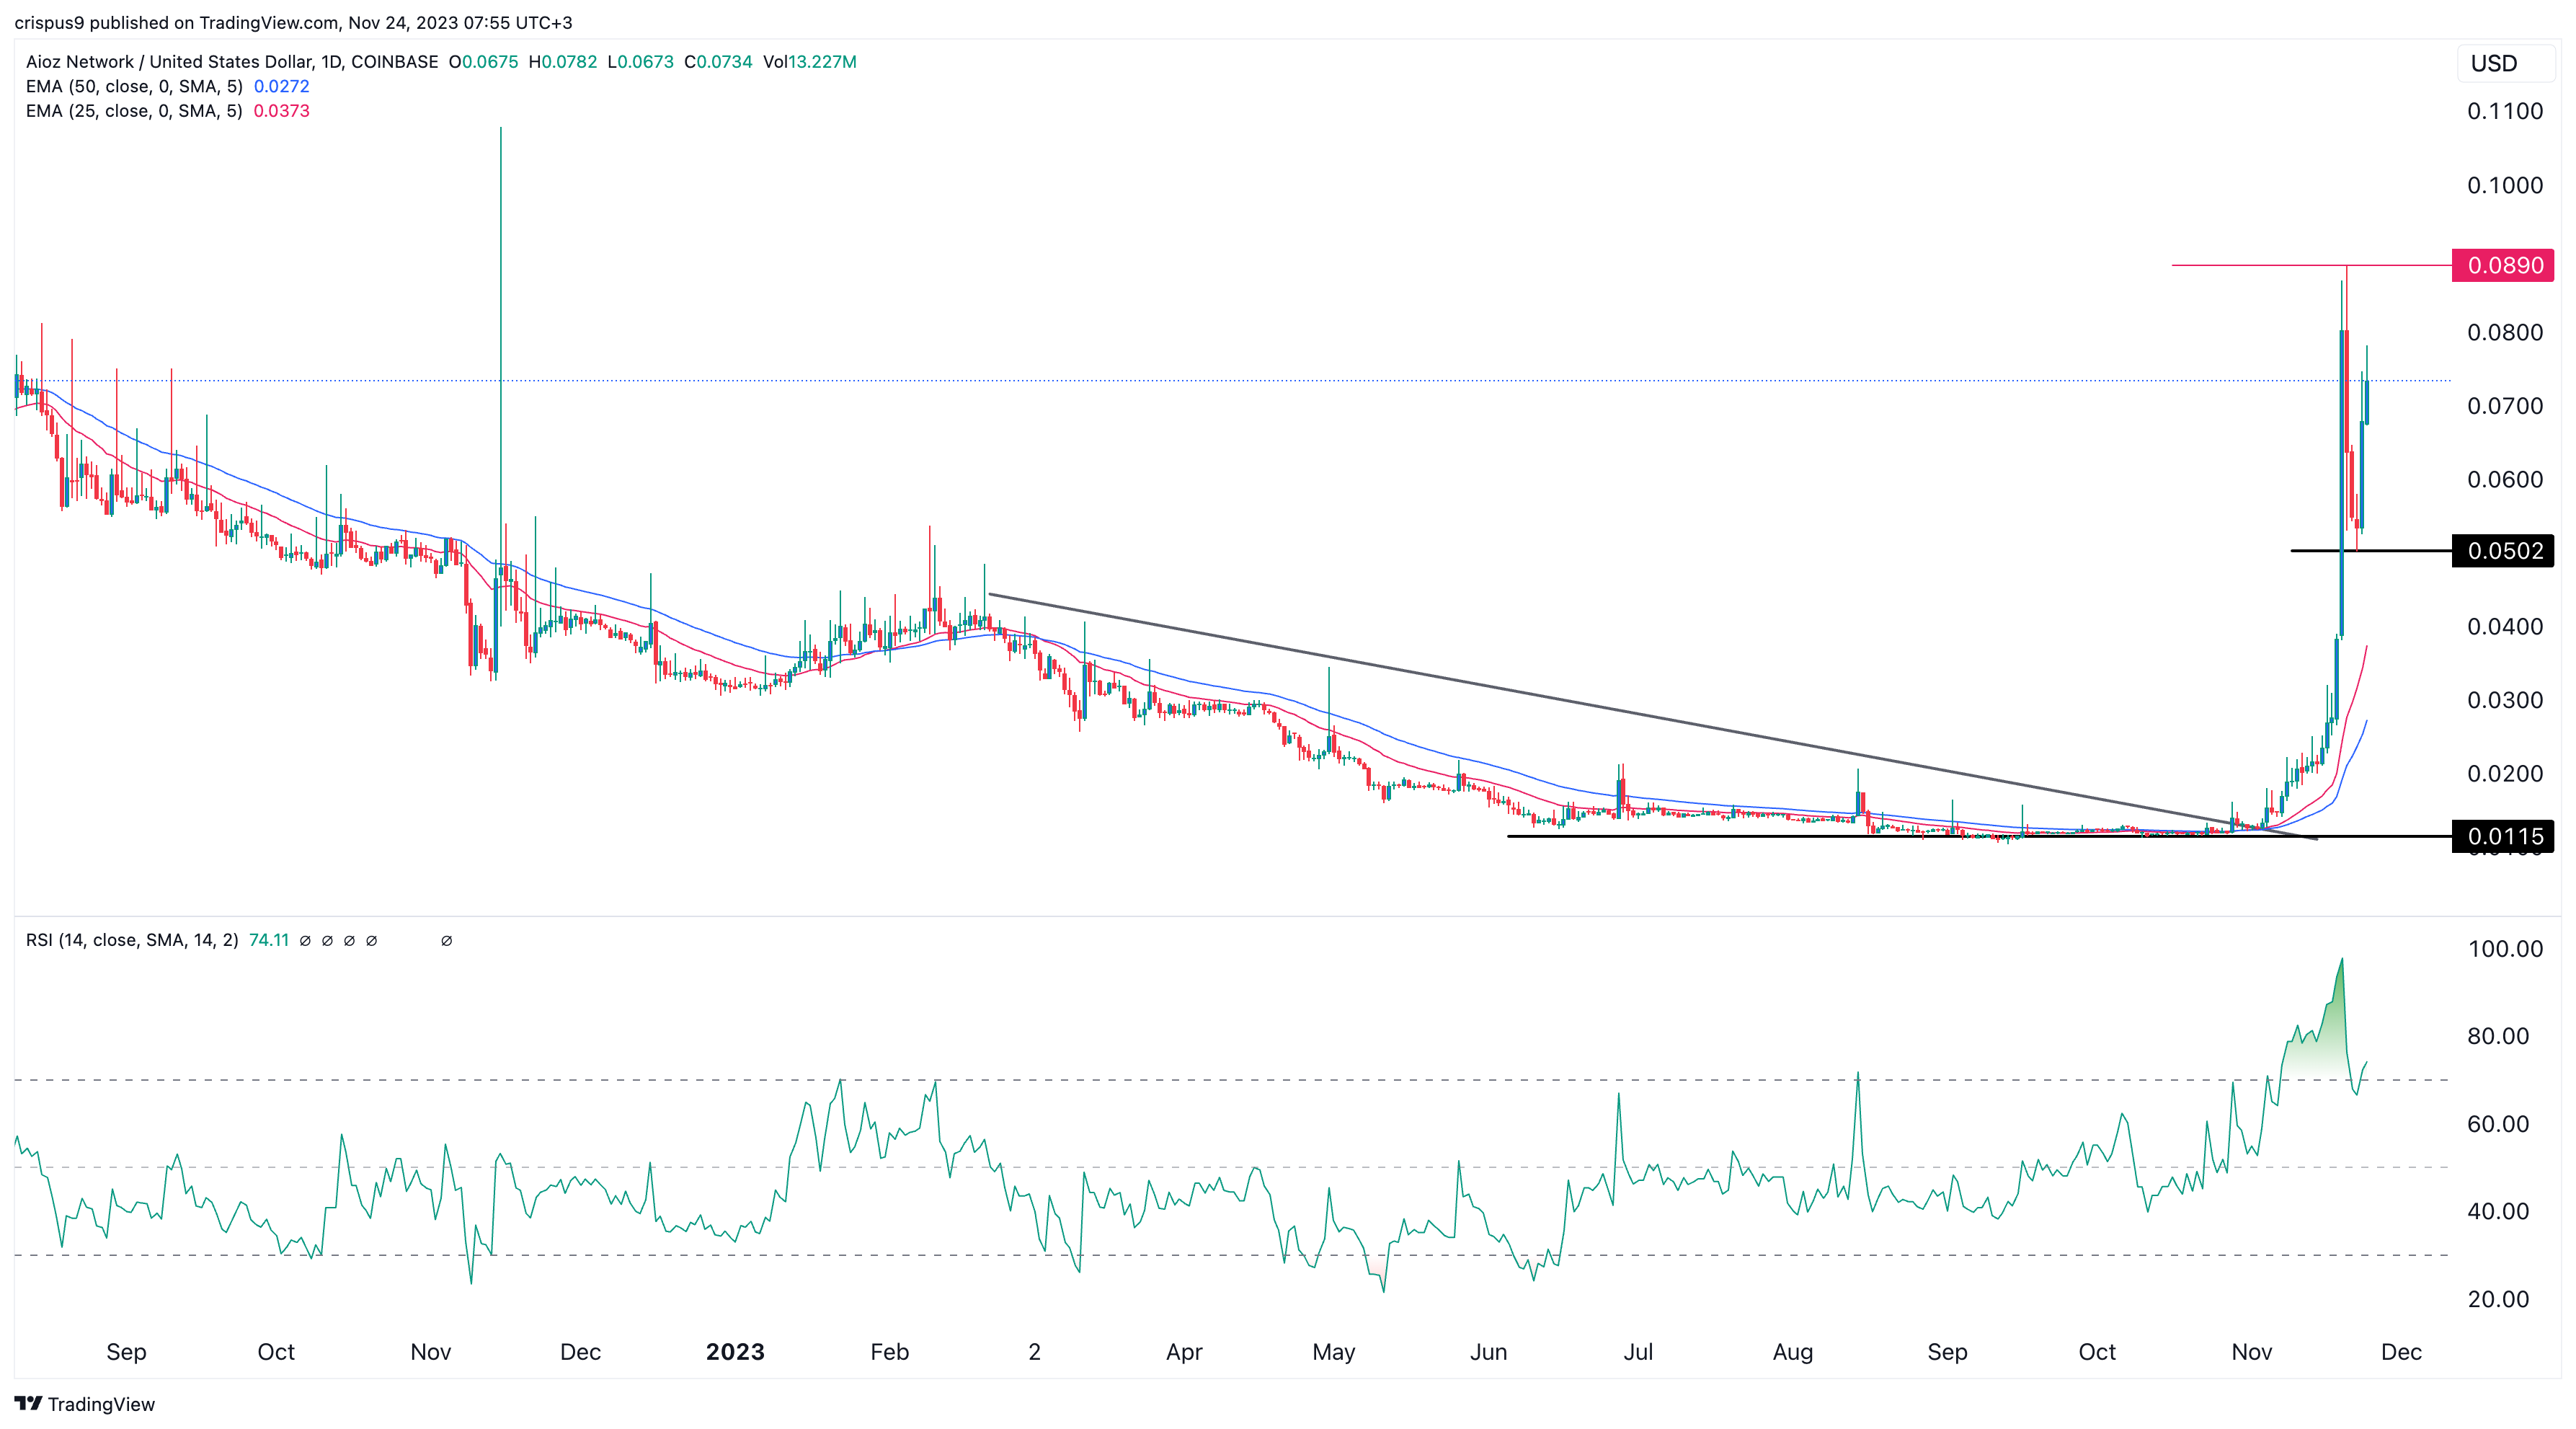This screenshot has width=2576, height=1429.
Task: Toggle visibility of the EMA 25 line
Action: coord(282,111)
